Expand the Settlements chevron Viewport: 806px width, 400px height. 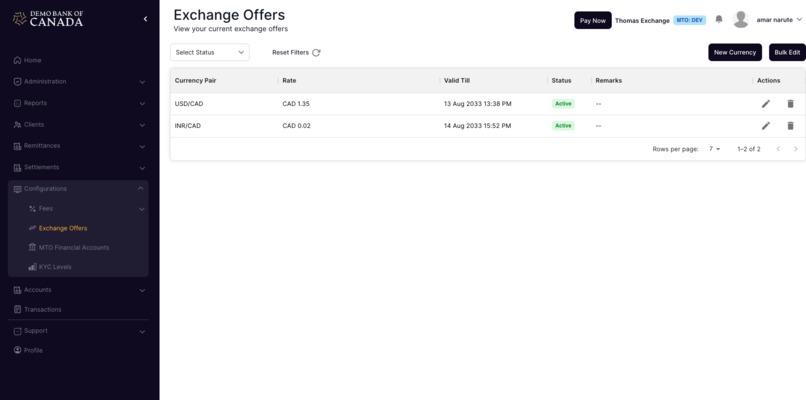[x=142, y=168]
